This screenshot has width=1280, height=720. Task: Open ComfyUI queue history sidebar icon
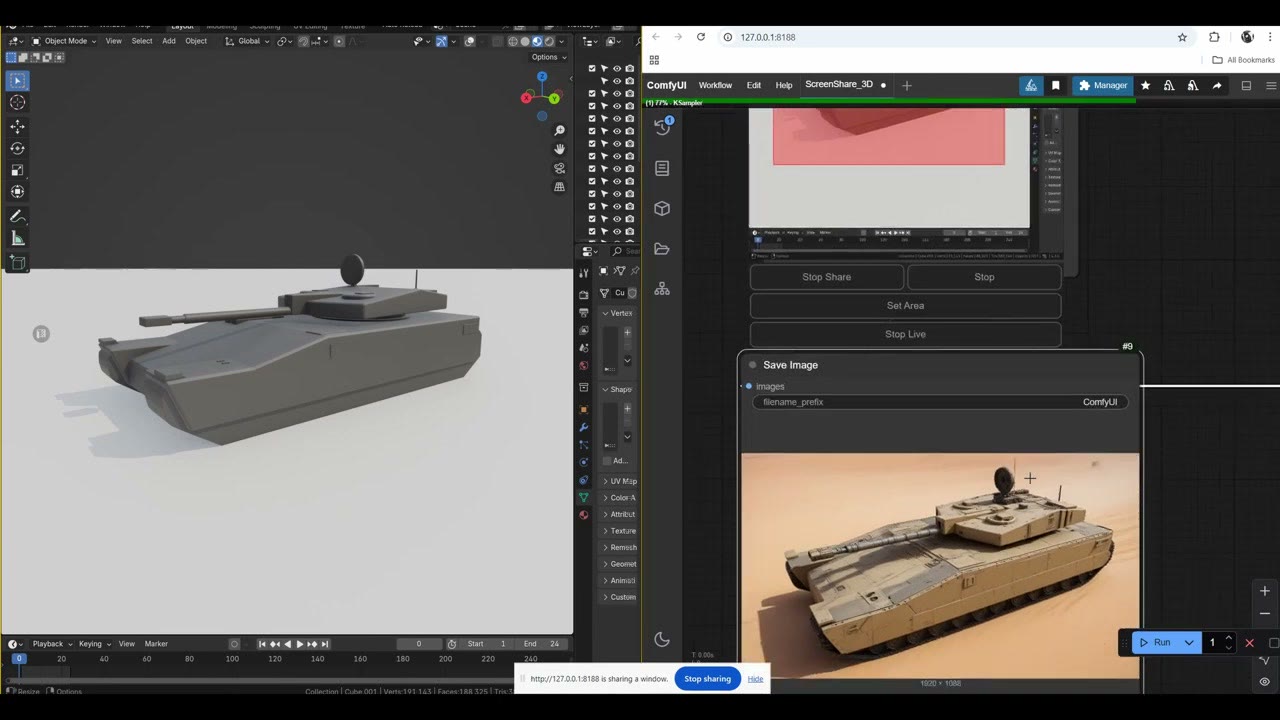click(x=662, y=127)
